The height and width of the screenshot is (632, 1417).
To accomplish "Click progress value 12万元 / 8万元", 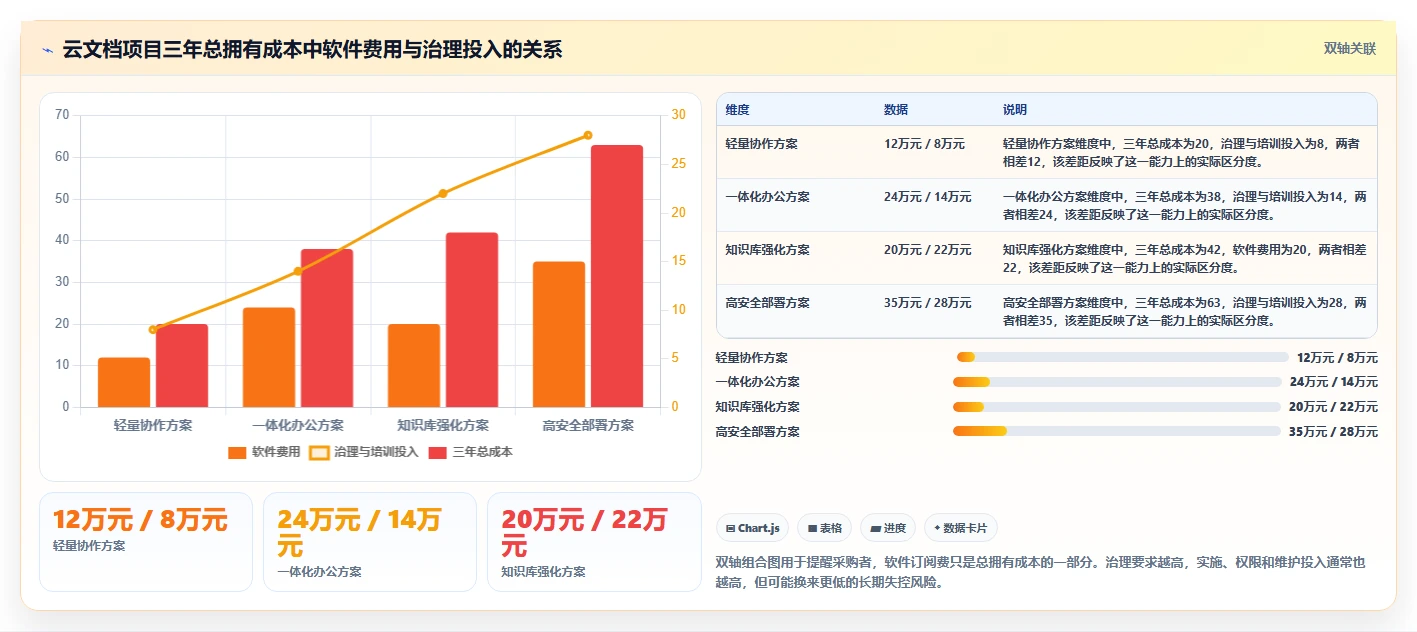I will pos(1337,358).
